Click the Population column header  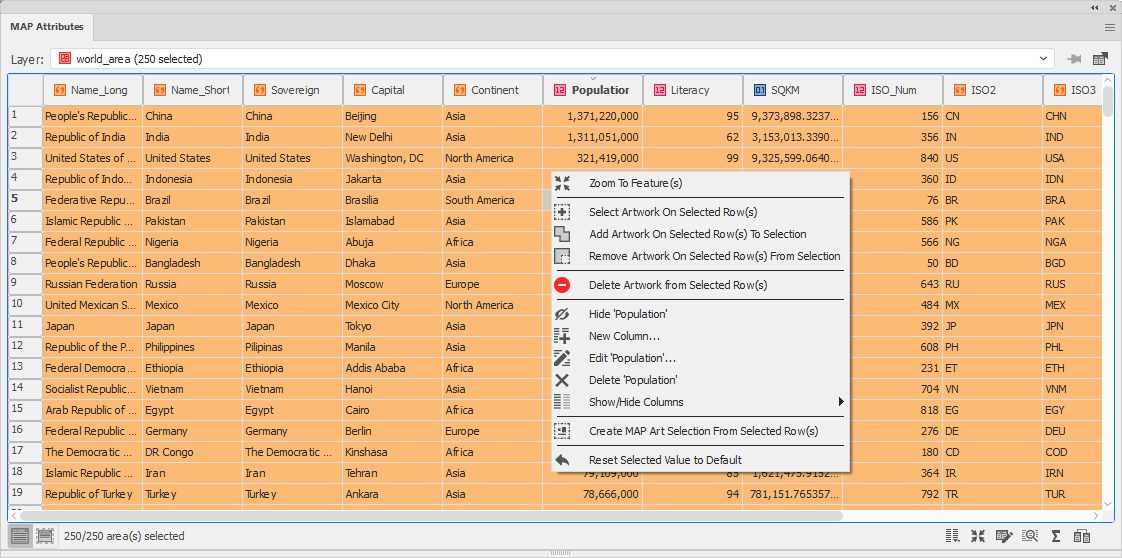[x=593, y=90]
